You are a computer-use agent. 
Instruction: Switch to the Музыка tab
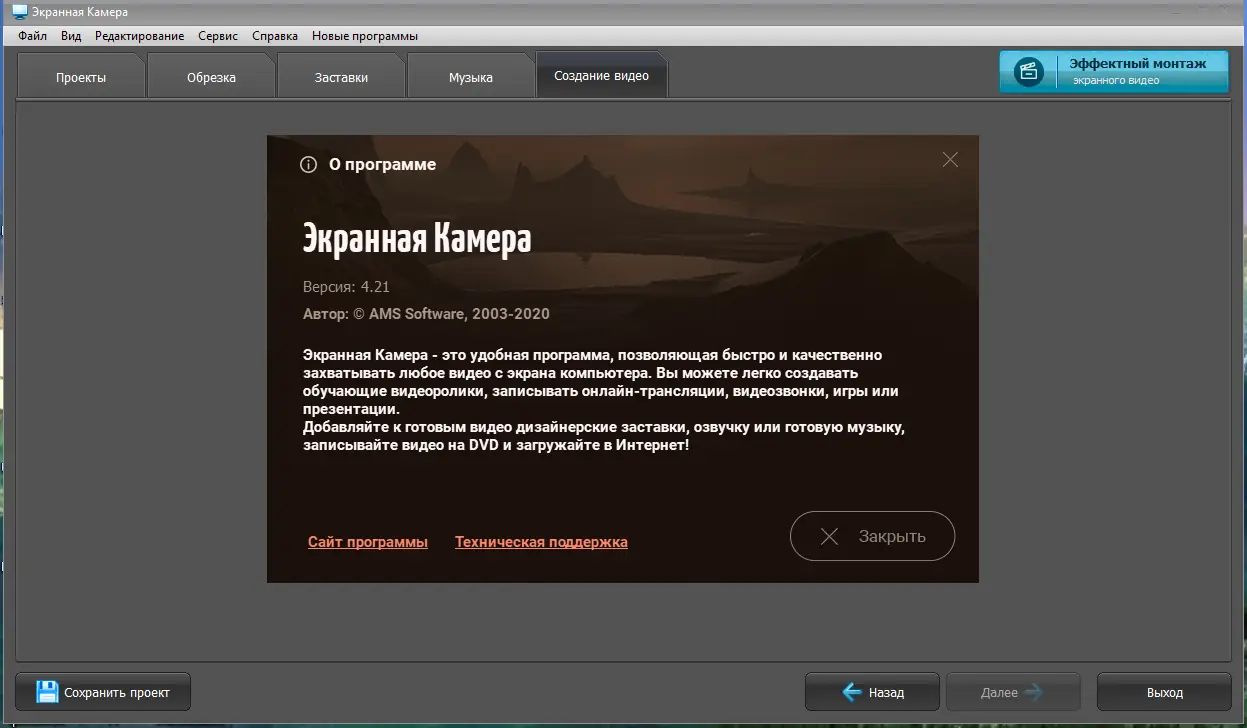(x=471, y=74)
